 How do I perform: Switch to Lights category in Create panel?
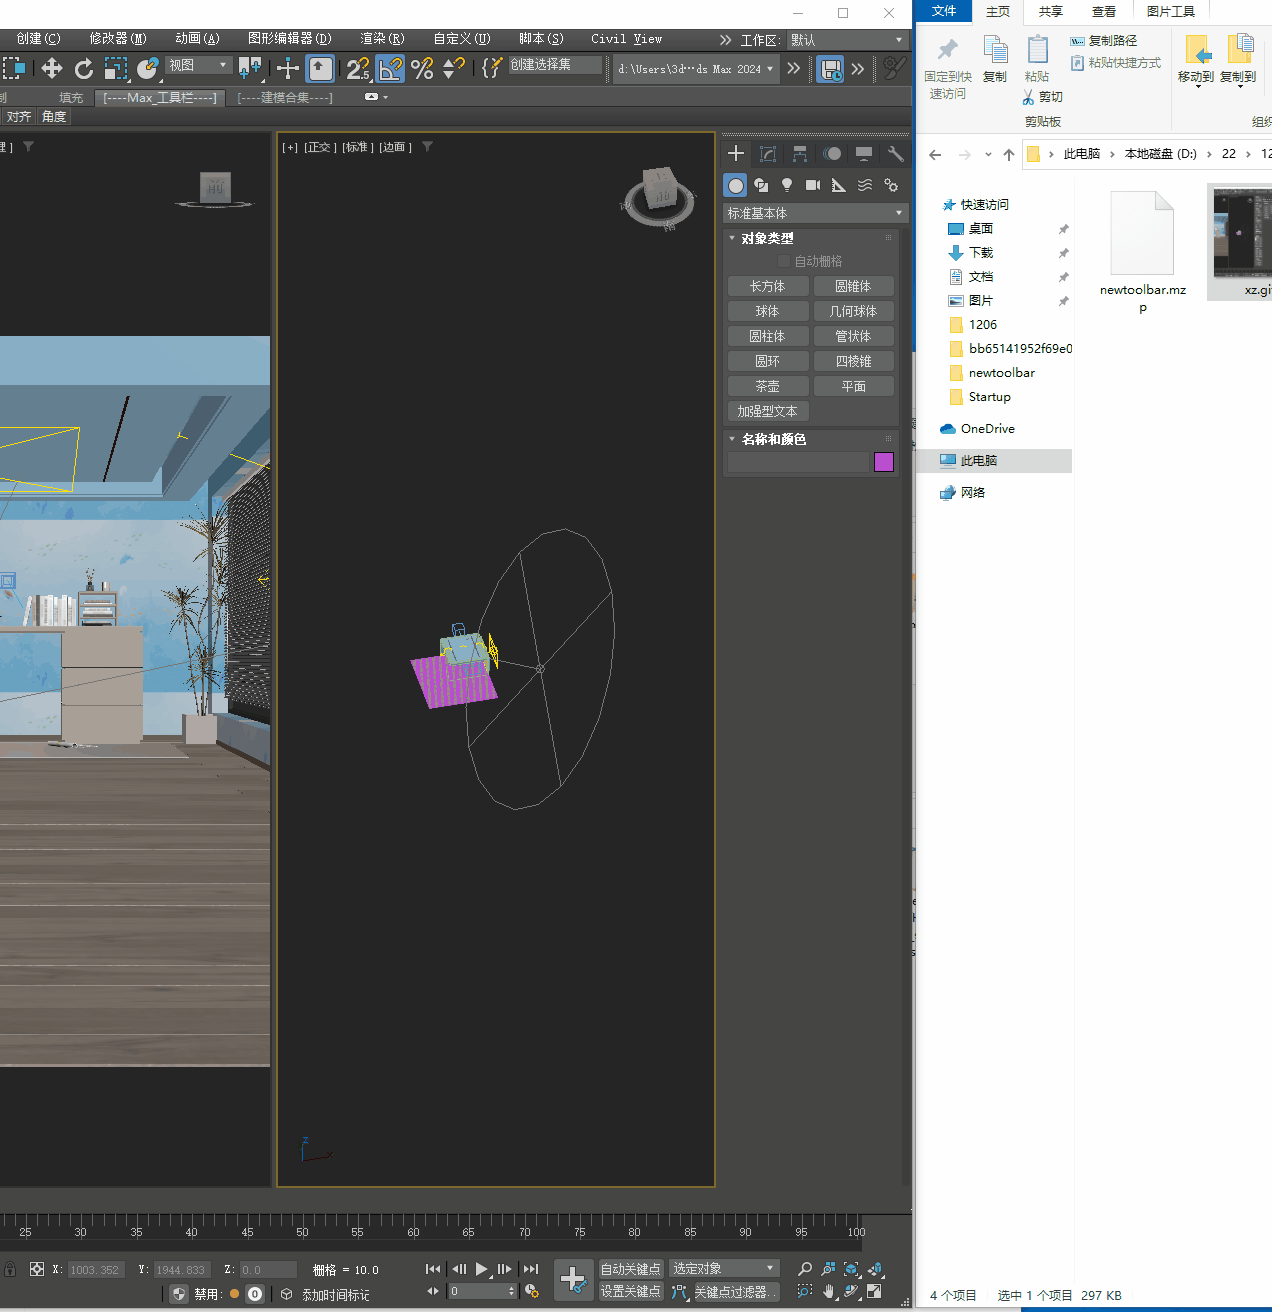pyautogui.click(x=787, y=185)
